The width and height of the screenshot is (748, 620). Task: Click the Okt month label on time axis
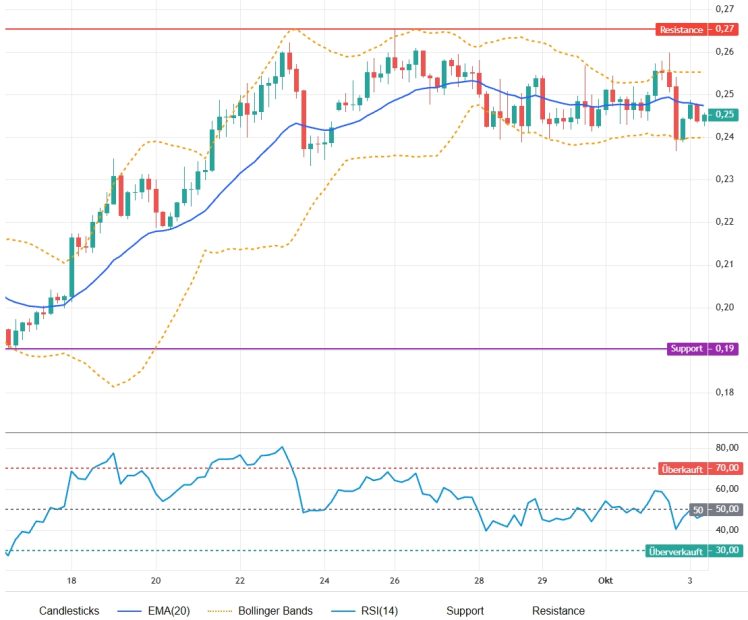[605, 580]
